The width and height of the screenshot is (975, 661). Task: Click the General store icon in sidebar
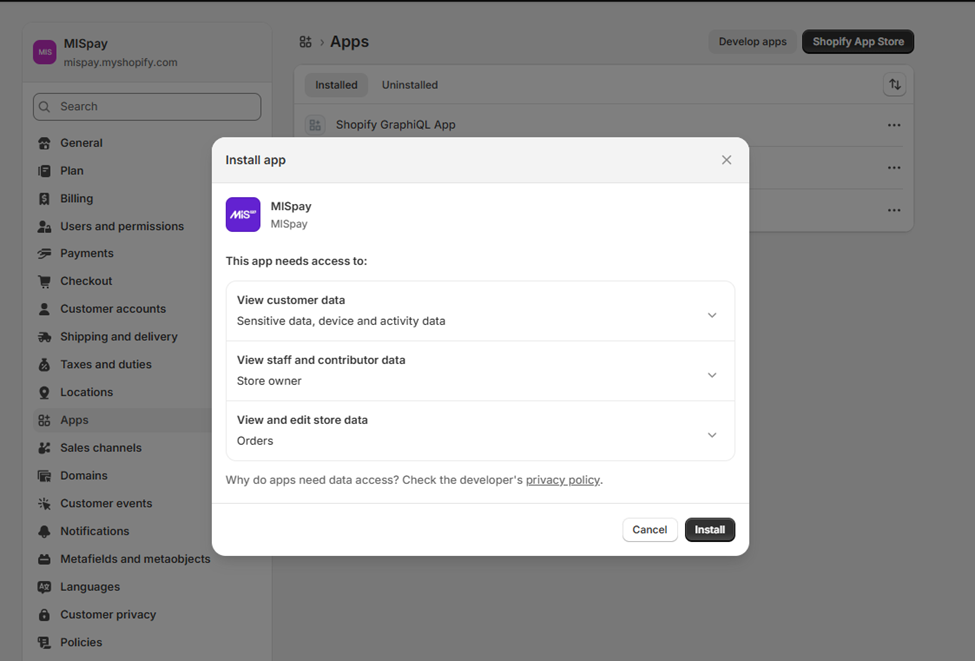44,143
